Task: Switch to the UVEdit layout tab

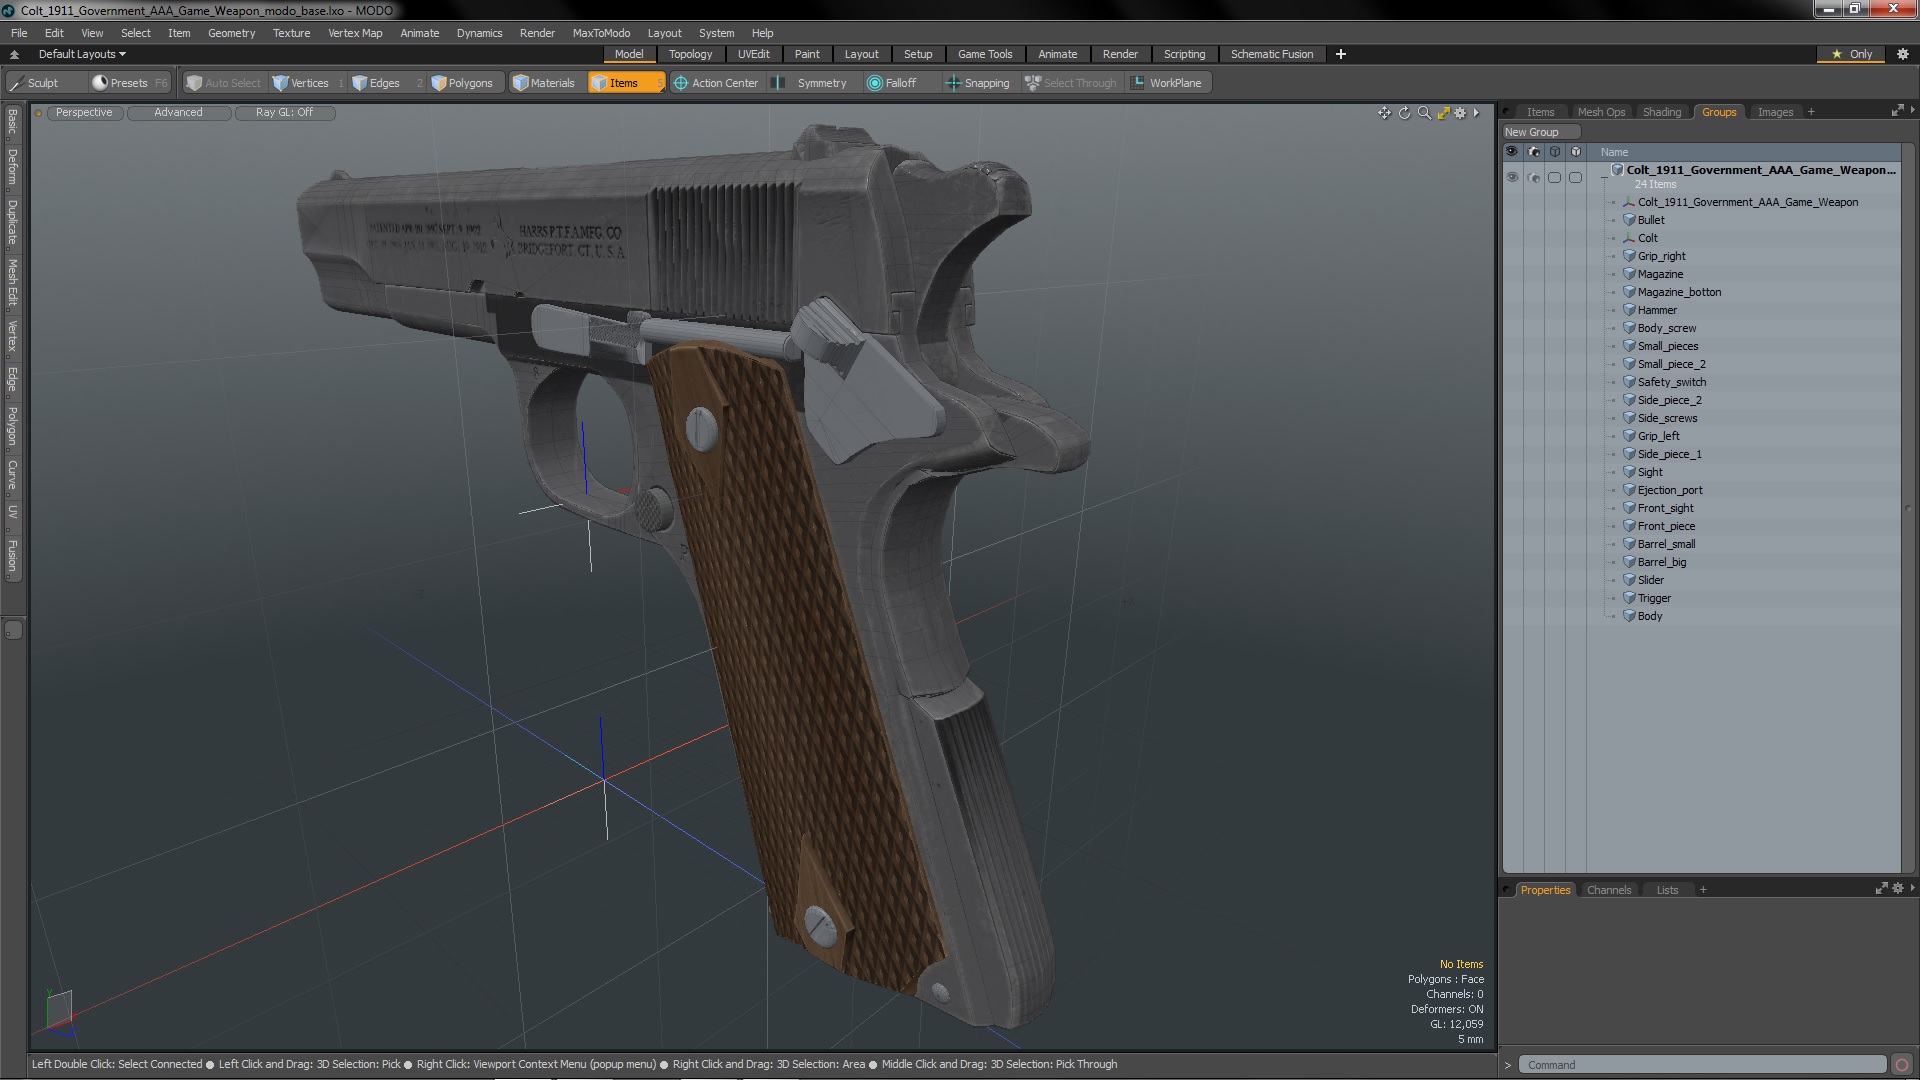Action: click(x=753, y=54)
